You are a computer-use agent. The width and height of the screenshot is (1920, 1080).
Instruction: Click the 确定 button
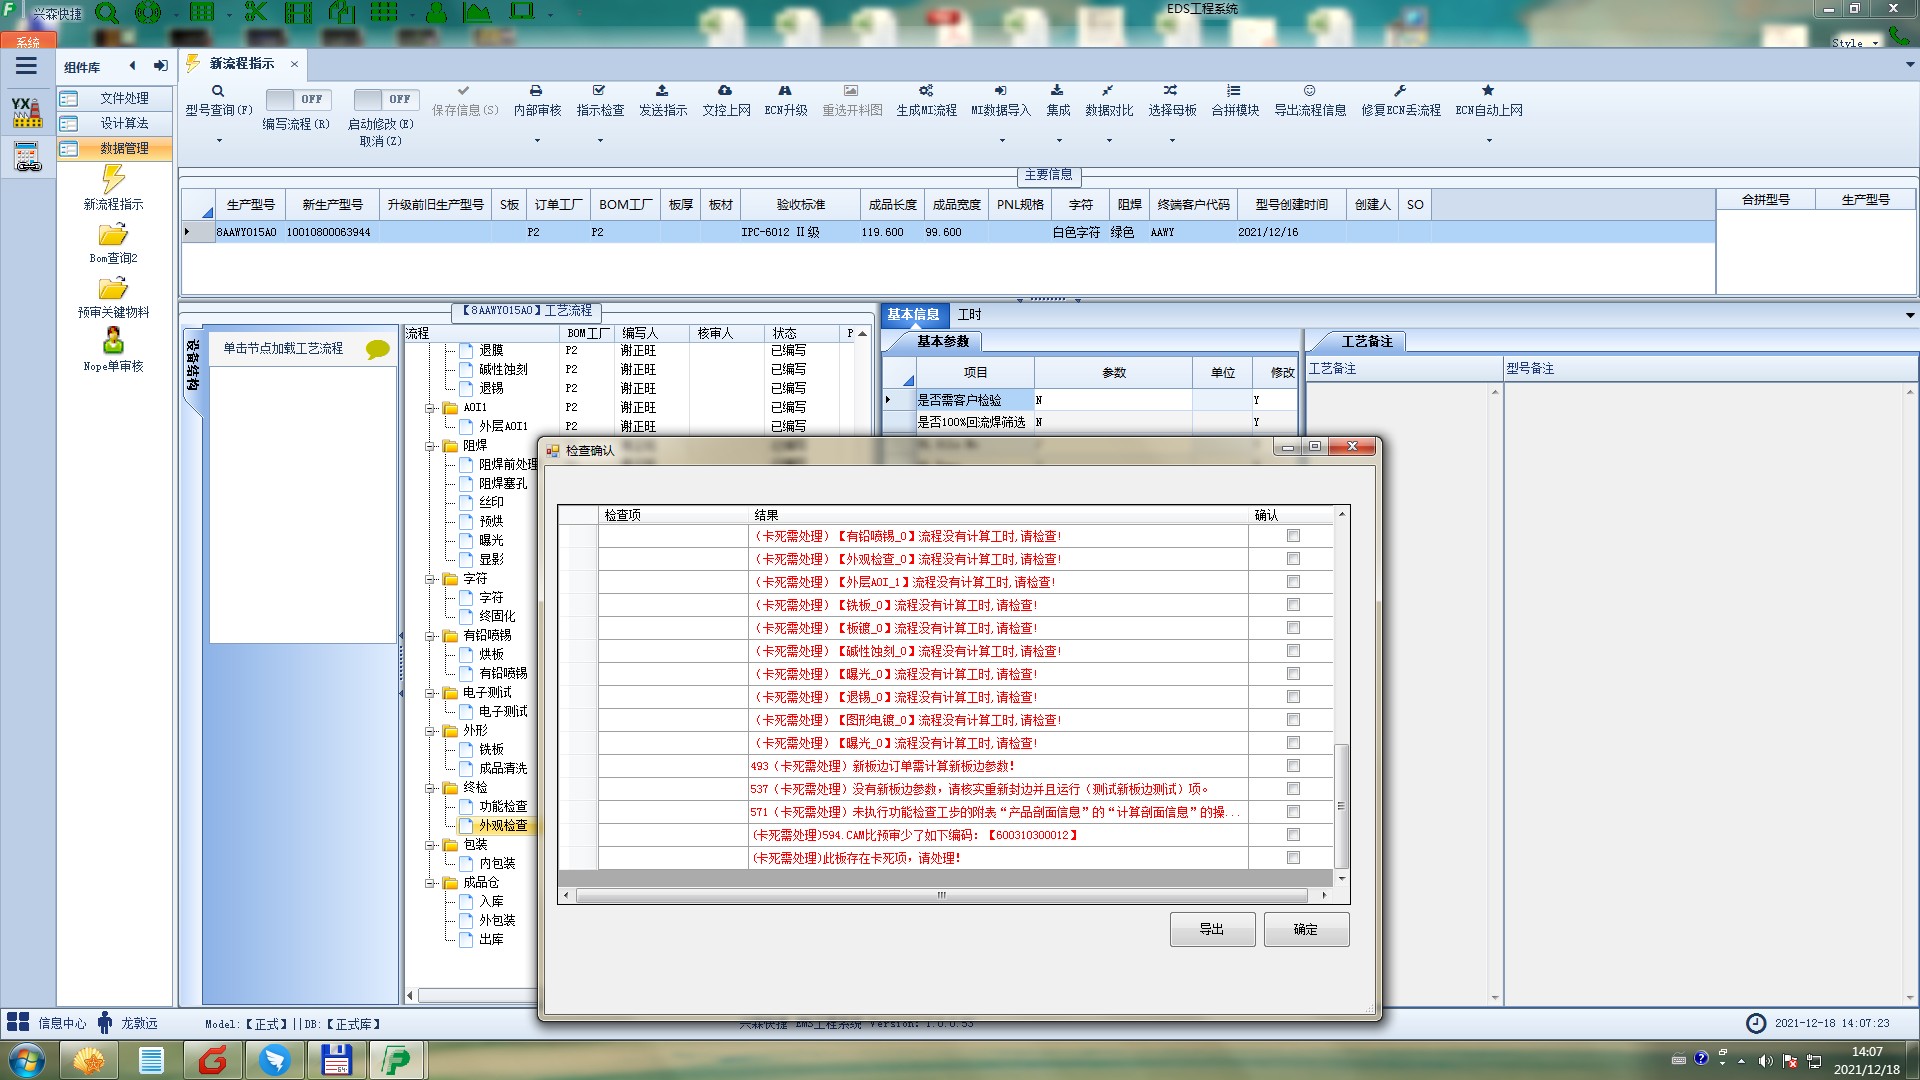click(1305, 929)
